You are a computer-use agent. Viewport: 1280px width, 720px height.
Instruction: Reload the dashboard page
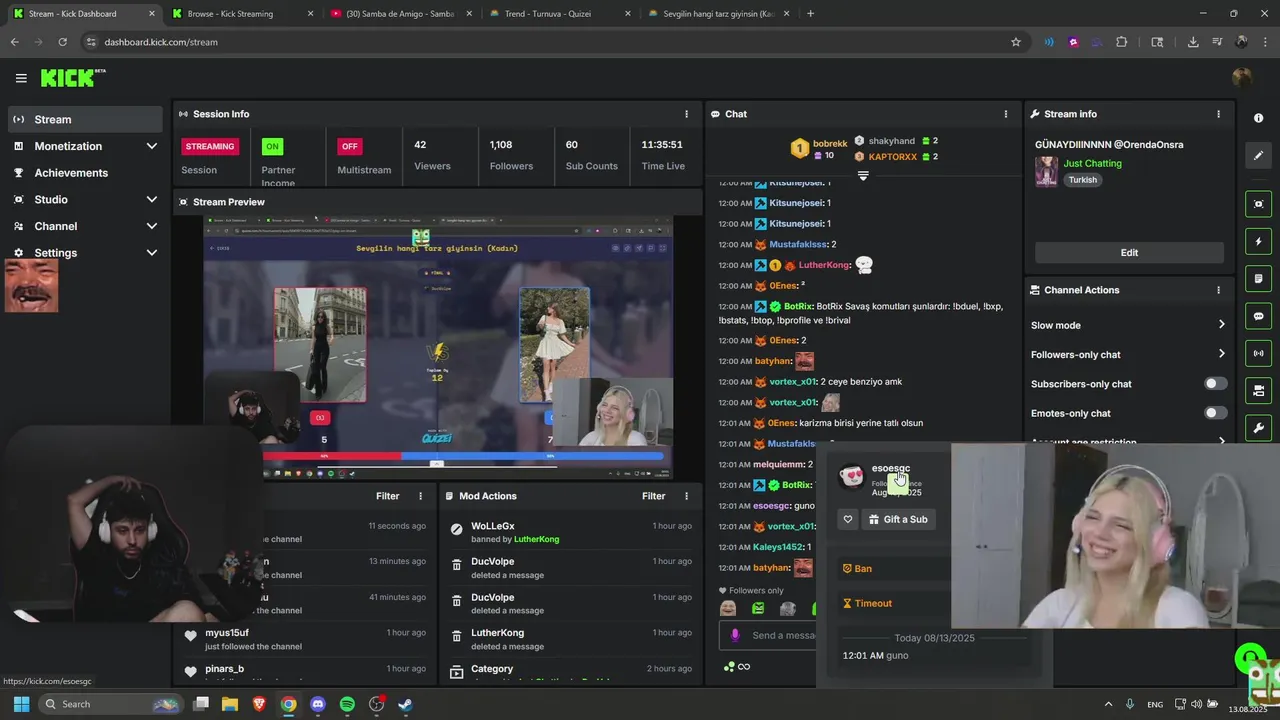pyautogui.click(x=62, y=42)
